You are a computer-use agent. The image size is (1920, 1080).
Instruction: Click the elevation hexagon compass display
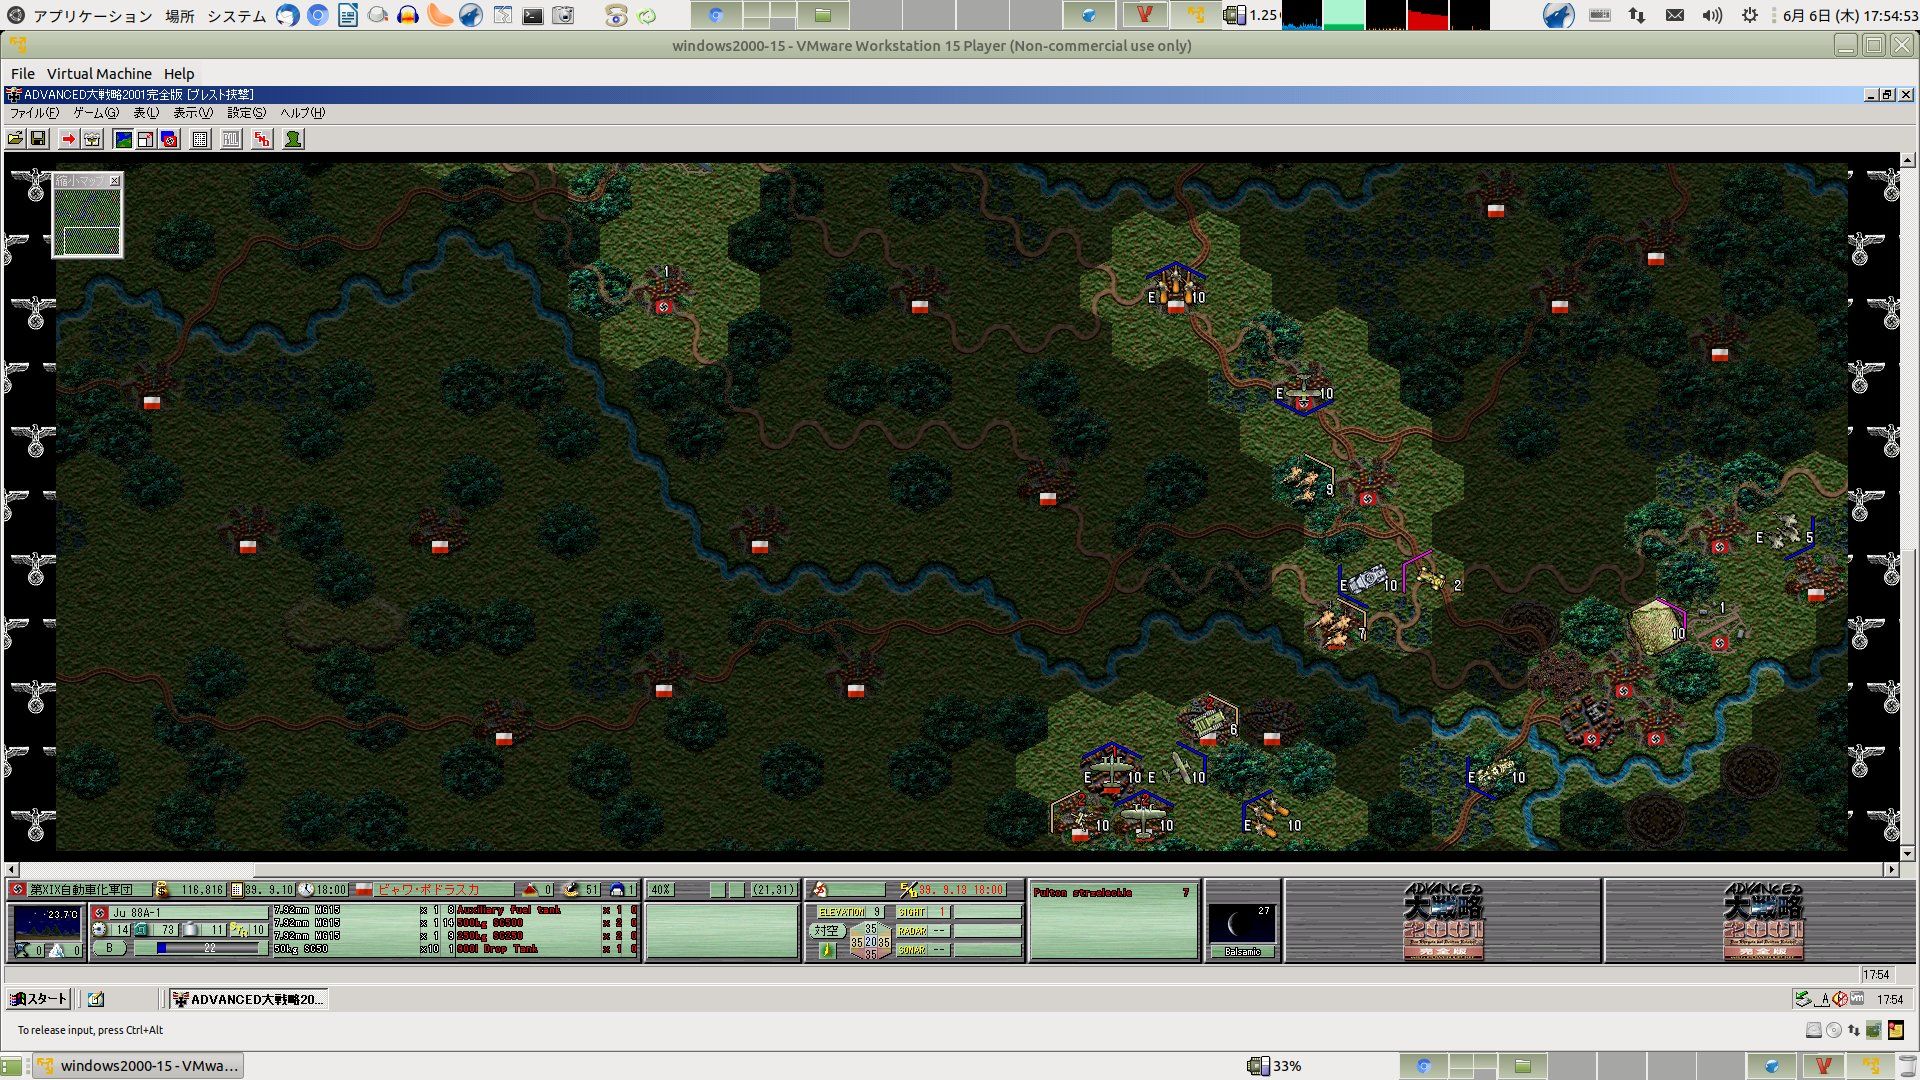tap(870, 941)
